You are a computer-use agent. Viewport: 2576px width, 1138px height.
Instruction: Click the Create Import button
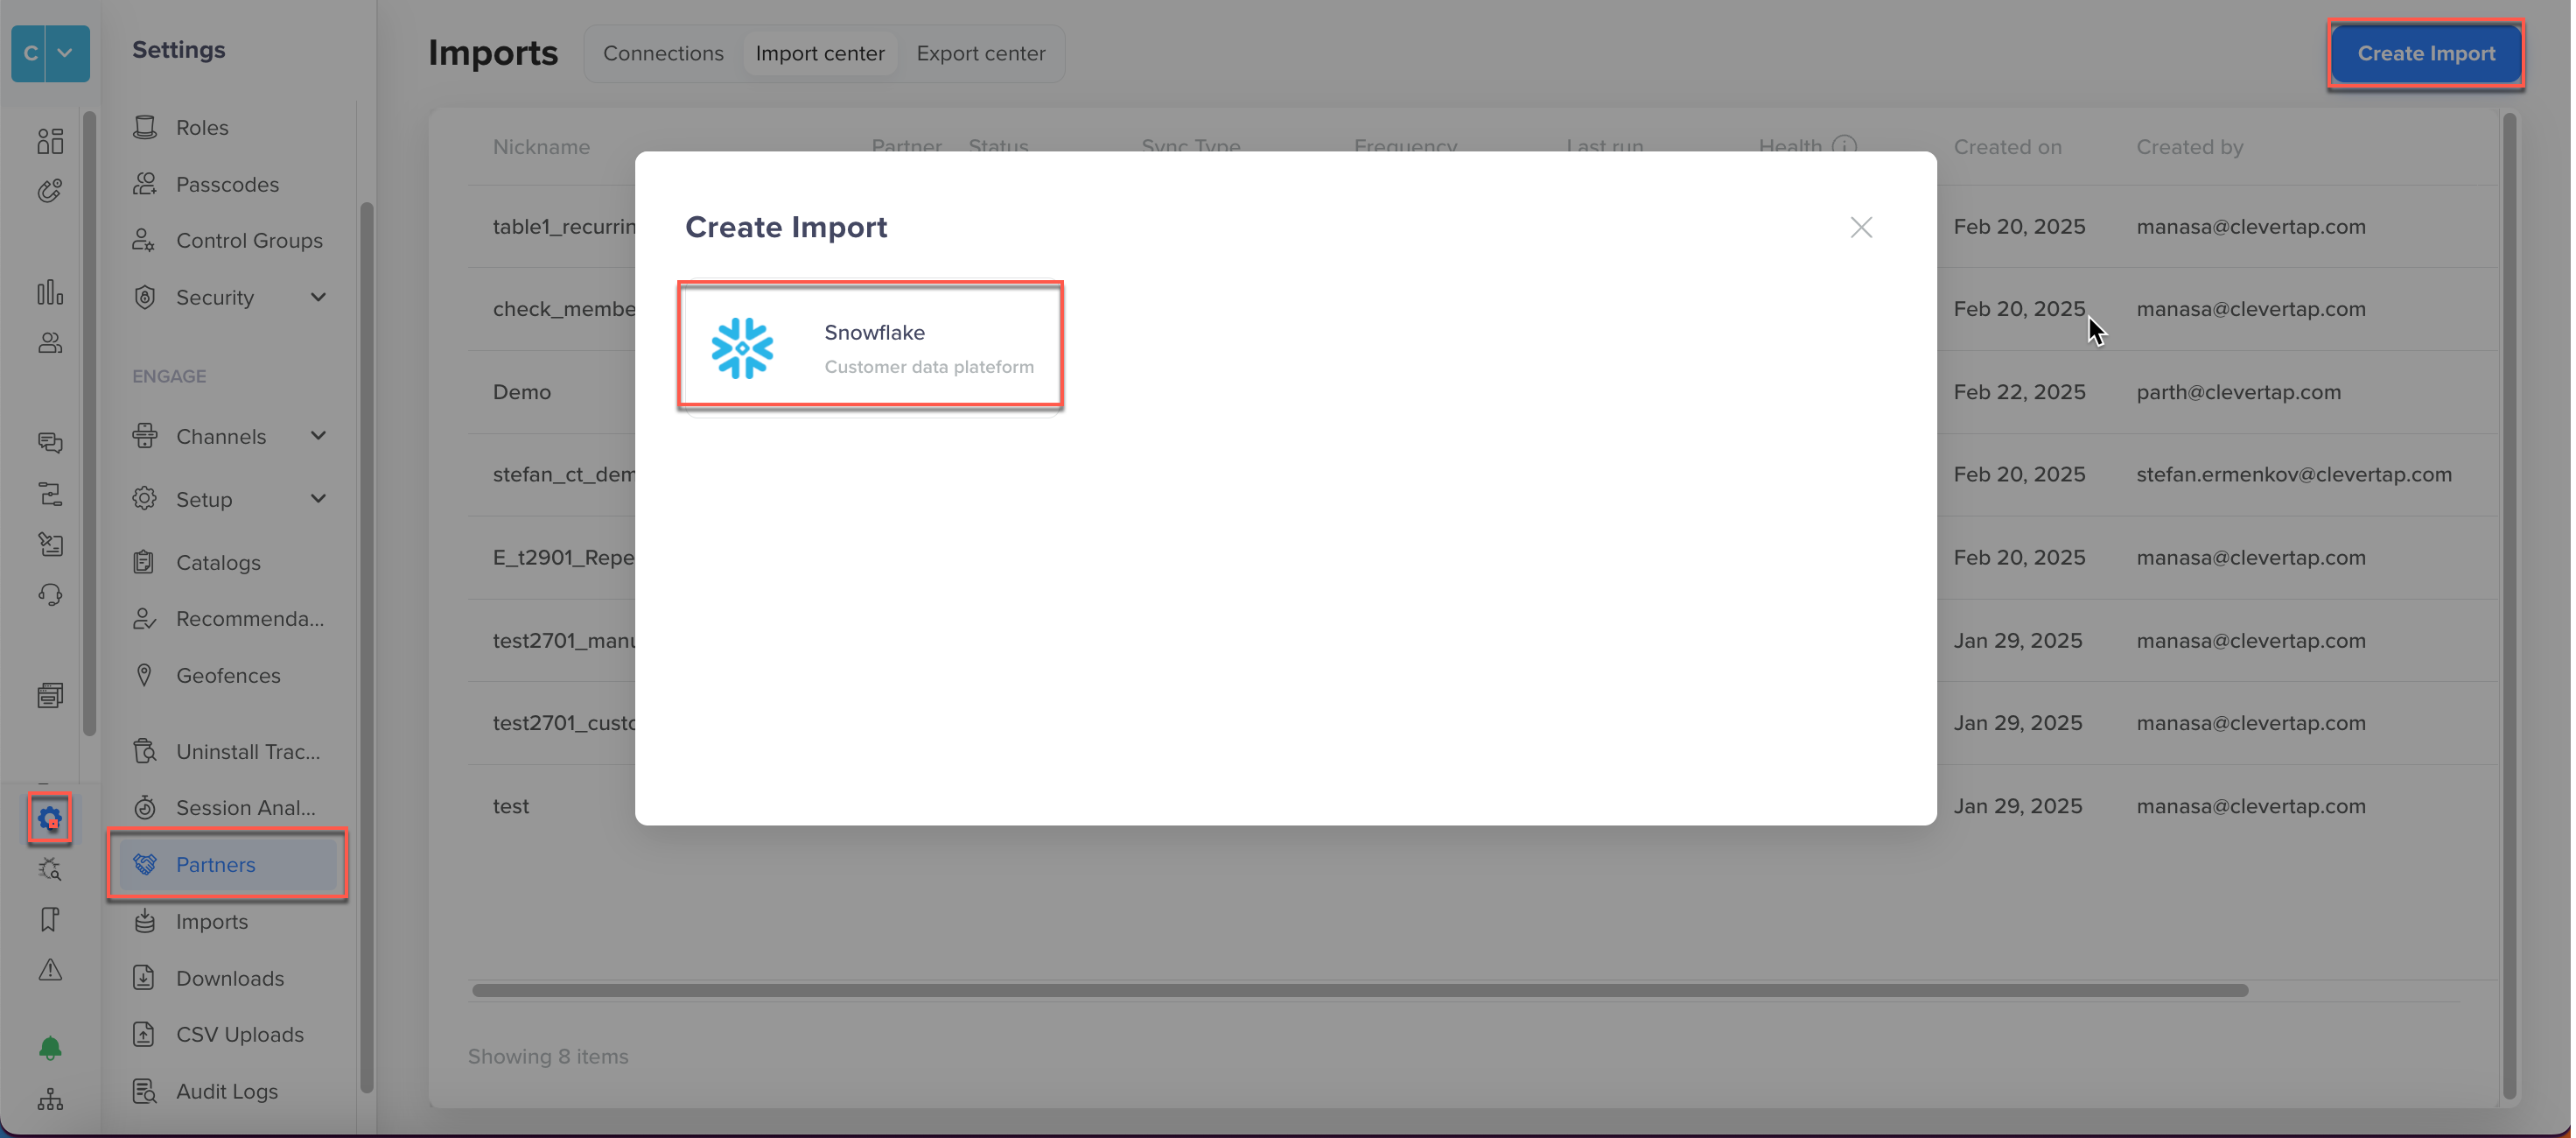pos(2426,53)
